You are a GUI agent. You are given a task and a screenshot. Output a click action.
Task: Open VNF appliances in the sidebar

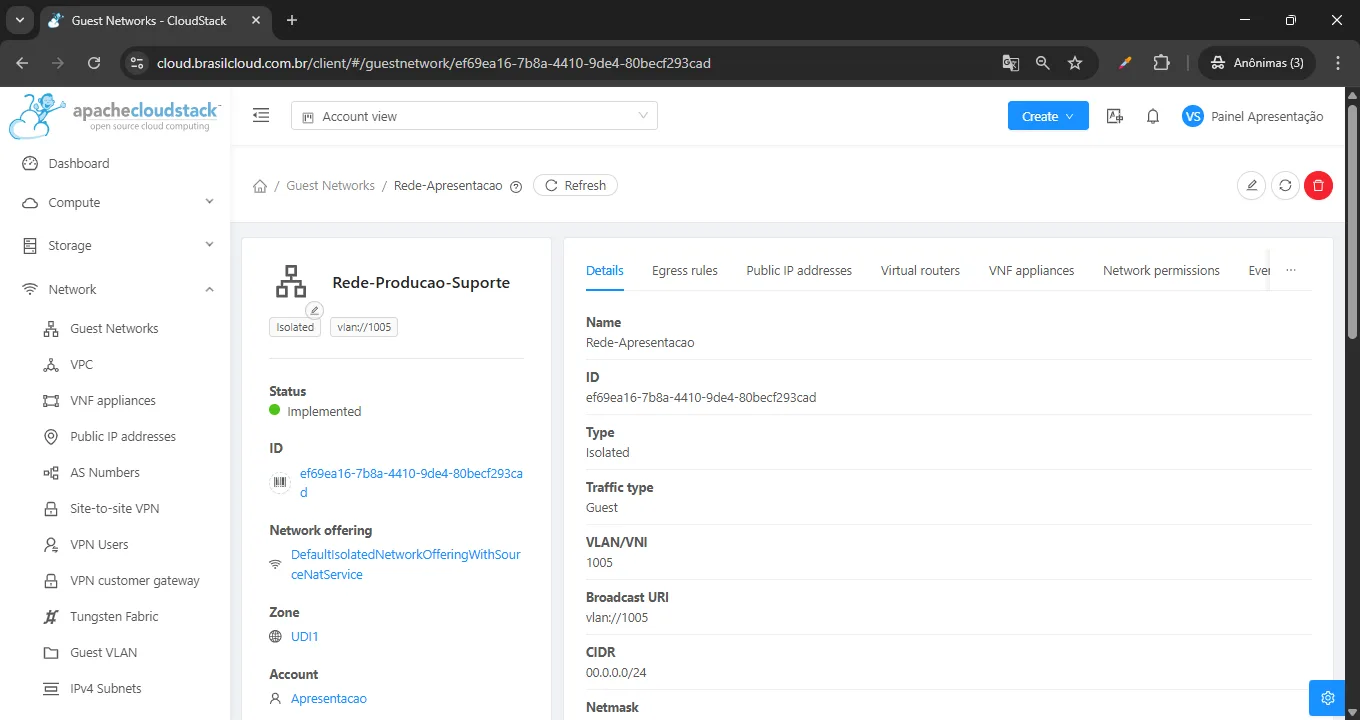(x=115, y=400)
